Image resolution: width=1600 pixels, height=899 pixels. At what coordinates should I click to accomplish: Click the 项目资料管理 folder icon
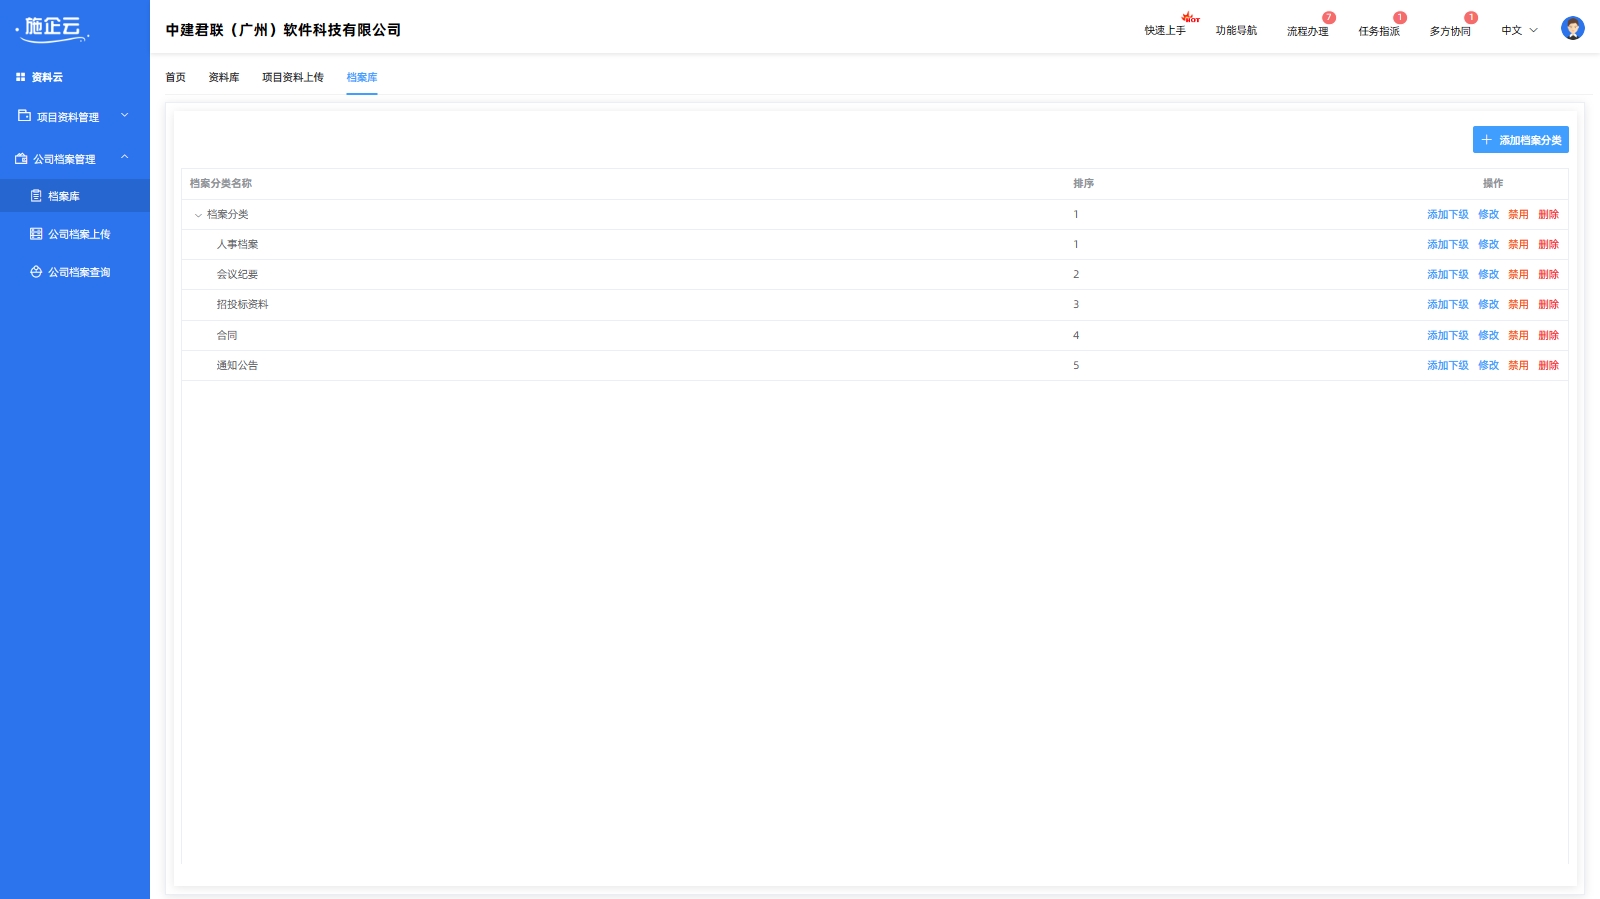click(x=24, y=116)
